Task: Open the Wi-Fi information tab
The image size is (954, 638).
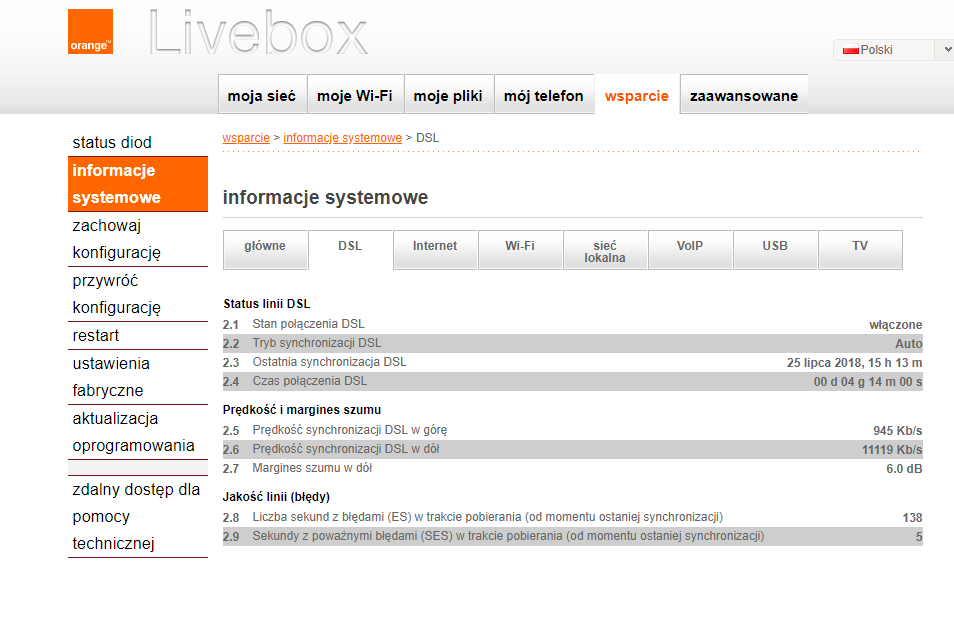Action: (x=520, y=247)
